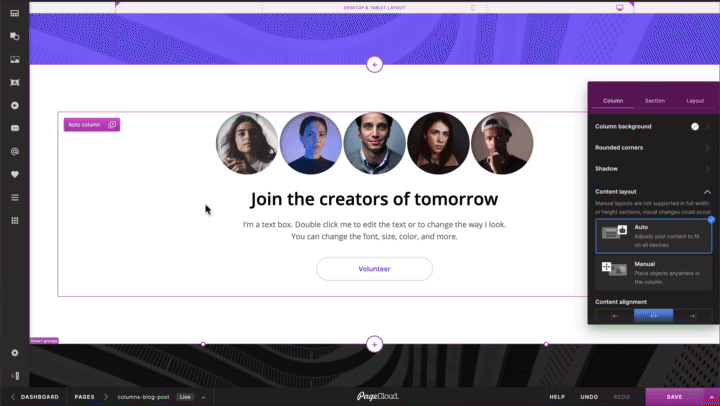The image size is (720, 406).
Task: Open the settings gear in sidebar
Action: point(15,353)
